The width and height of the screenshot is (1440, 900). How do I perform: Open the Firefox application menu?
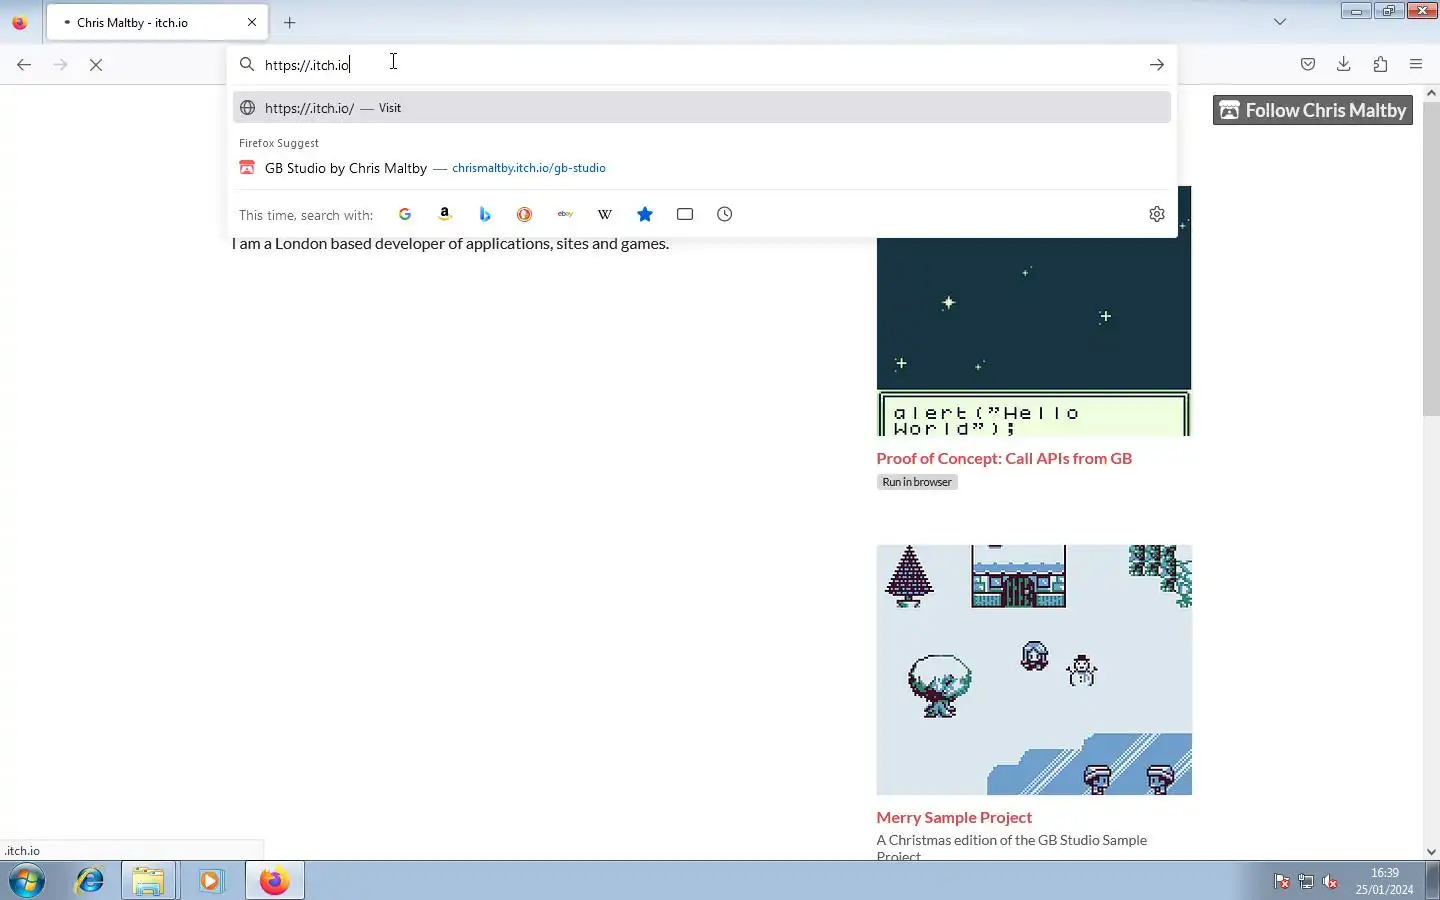pyautogui.click(x=1416, y=64)
